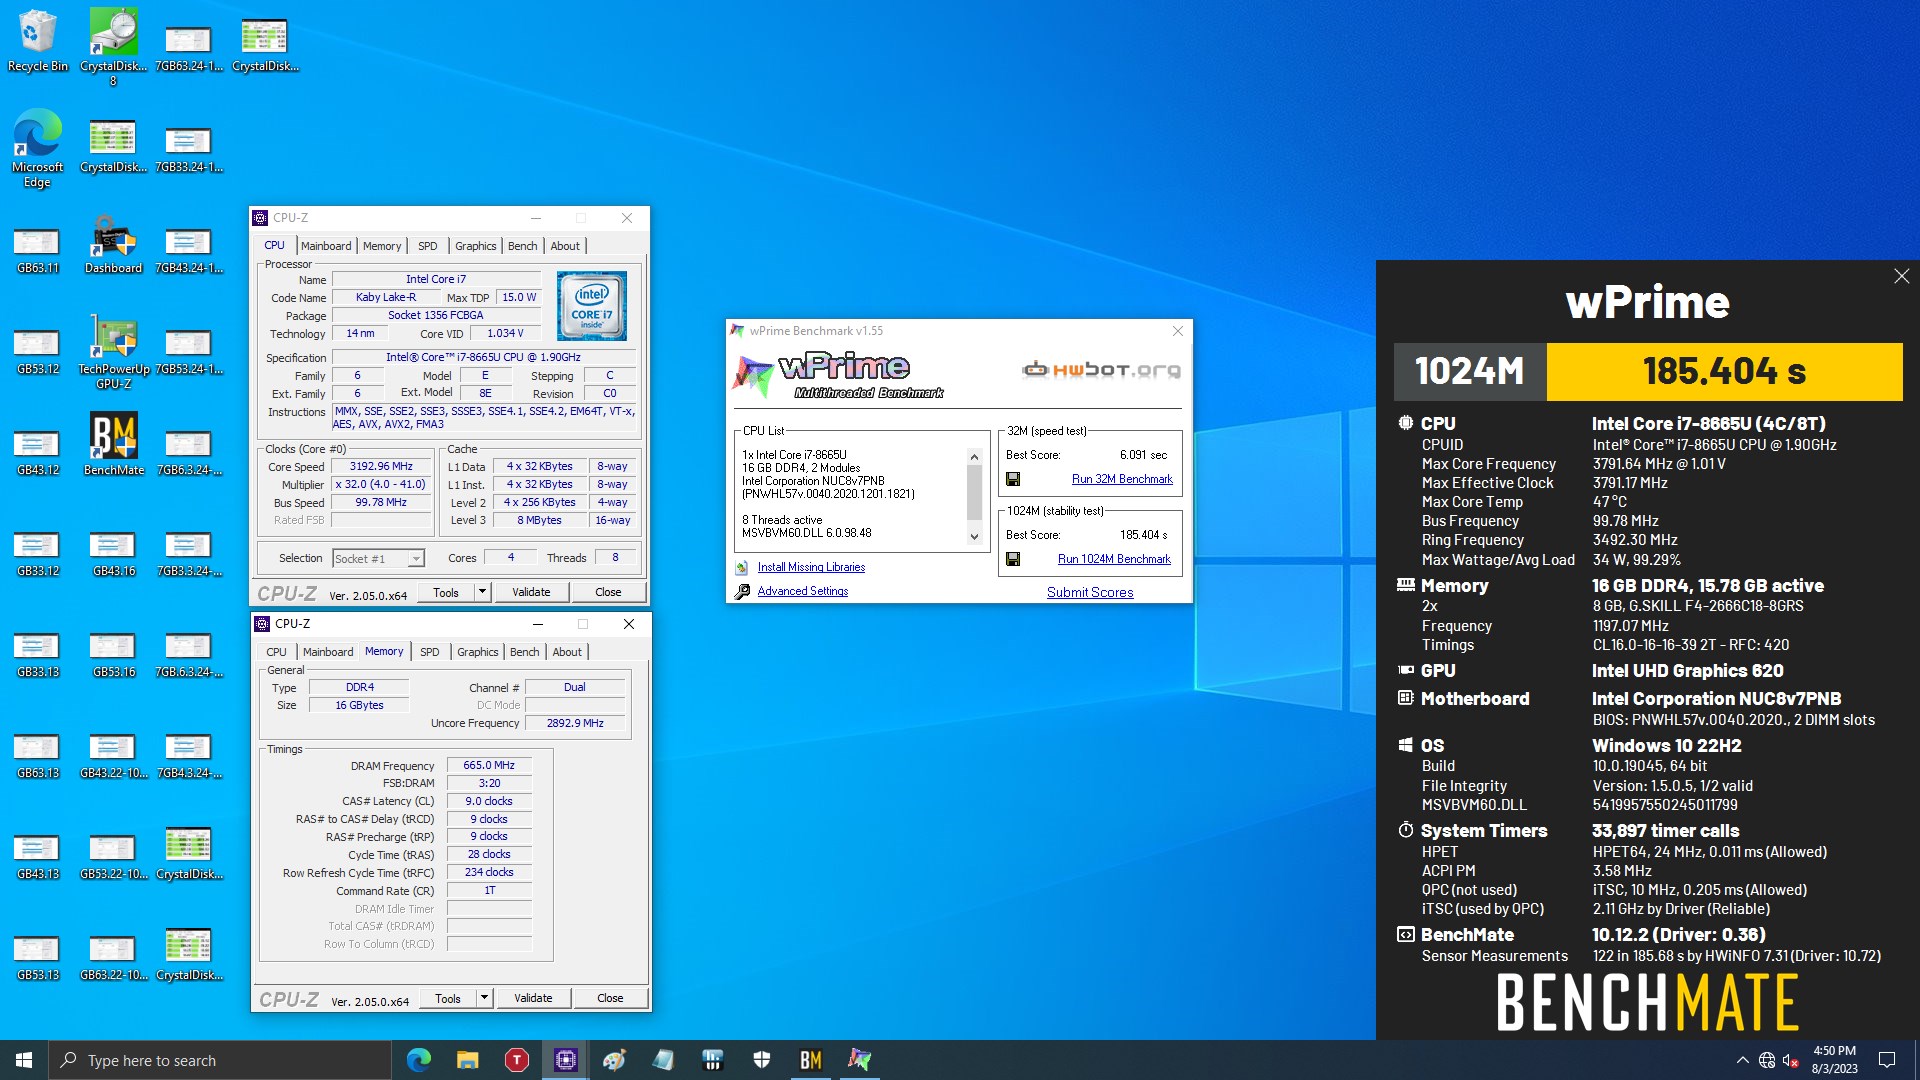
Task: Open Bench tab in upper CPU-Z window
Action: pyautogui.click(x=522, y=246)
